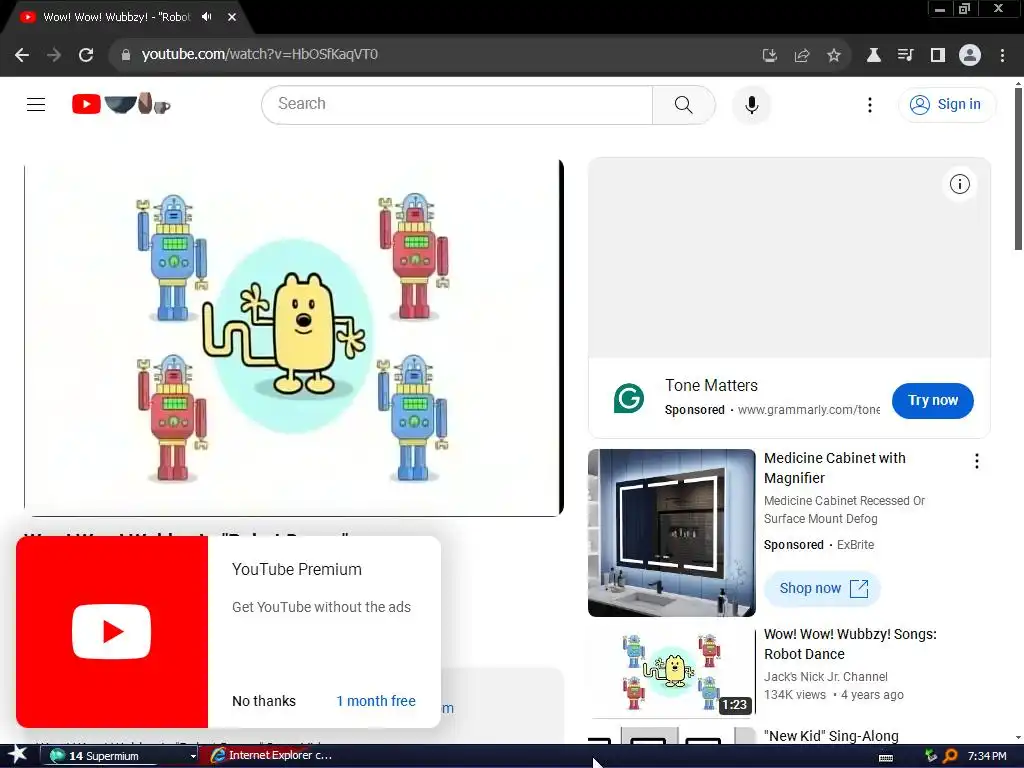Image resolution: width=1024 pixels, height=768 pixels.
Task: Click Jack's Nick Jr. Channel name
Action: [x=825, y=677]
